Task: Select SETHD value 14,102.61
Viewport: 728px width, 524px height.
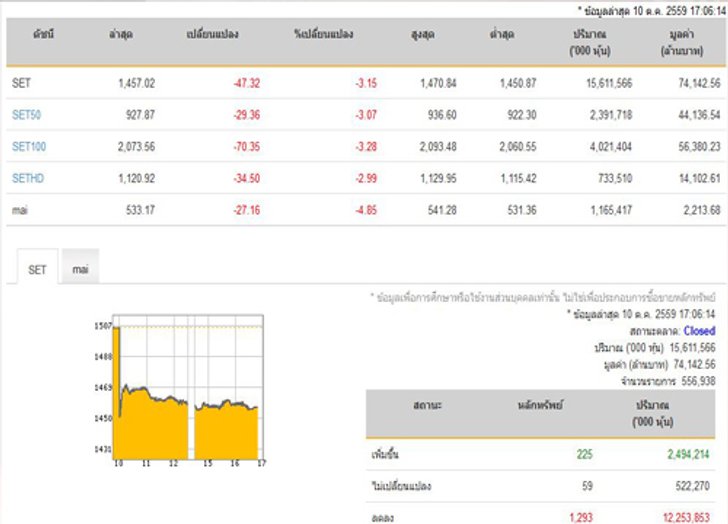Action: pos(700,178)
